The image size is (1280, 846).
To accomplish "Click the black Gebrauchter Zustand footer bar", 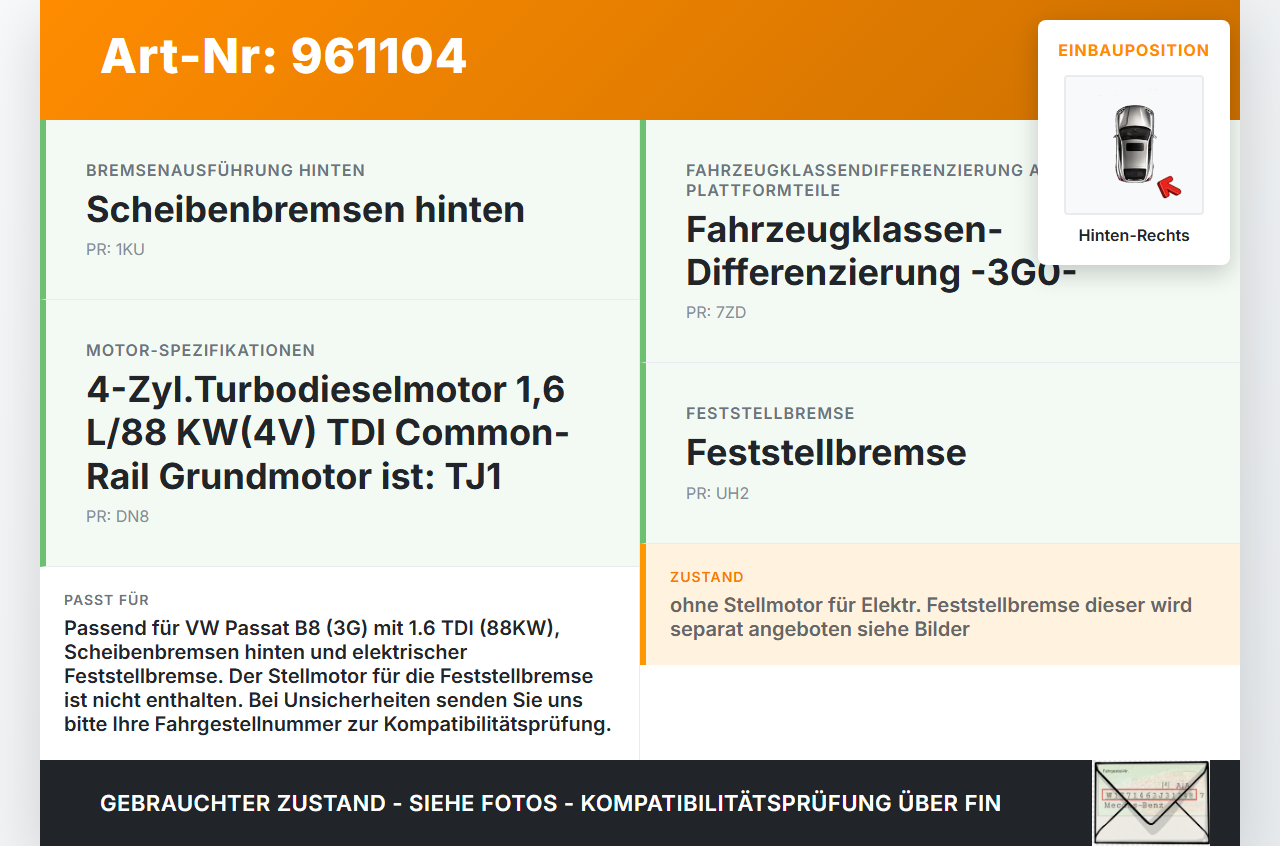I will click(550, 803).
